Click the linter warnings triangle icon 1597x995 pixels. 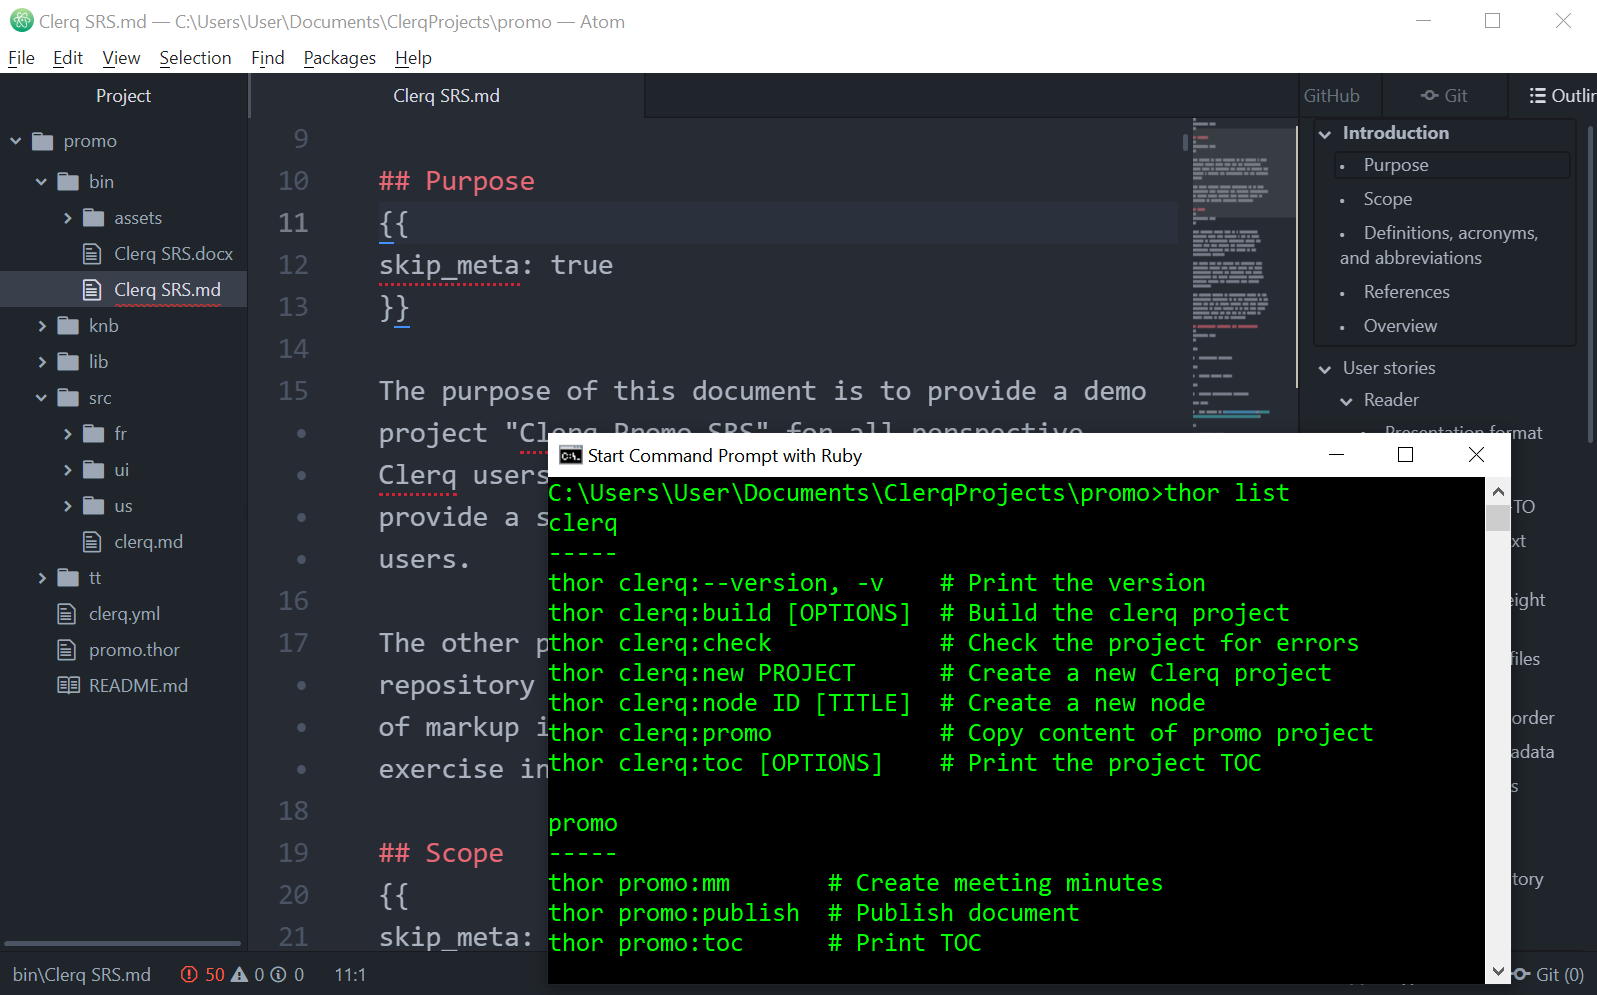(x=240, y=974)
